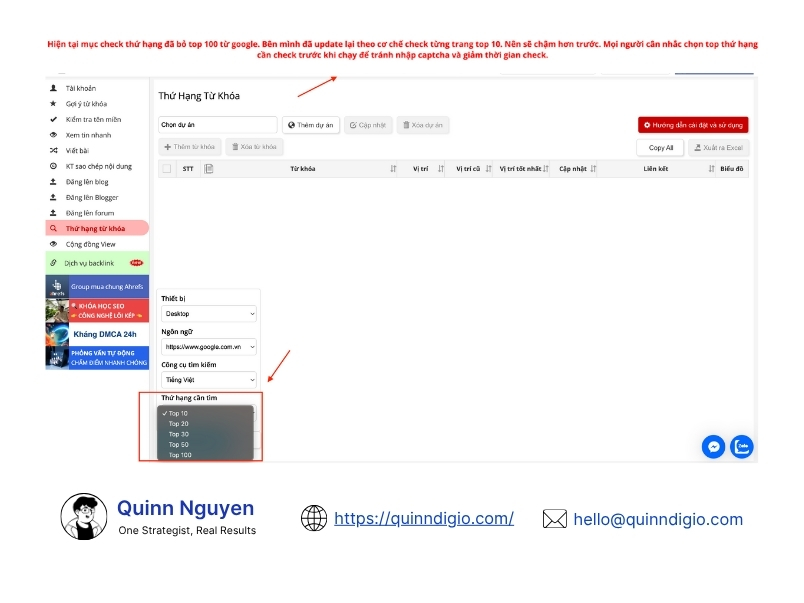This screenshot has width=804, height=603.
Task: Sort the table by Từ khóa column
Action: [x=393, y=169]
